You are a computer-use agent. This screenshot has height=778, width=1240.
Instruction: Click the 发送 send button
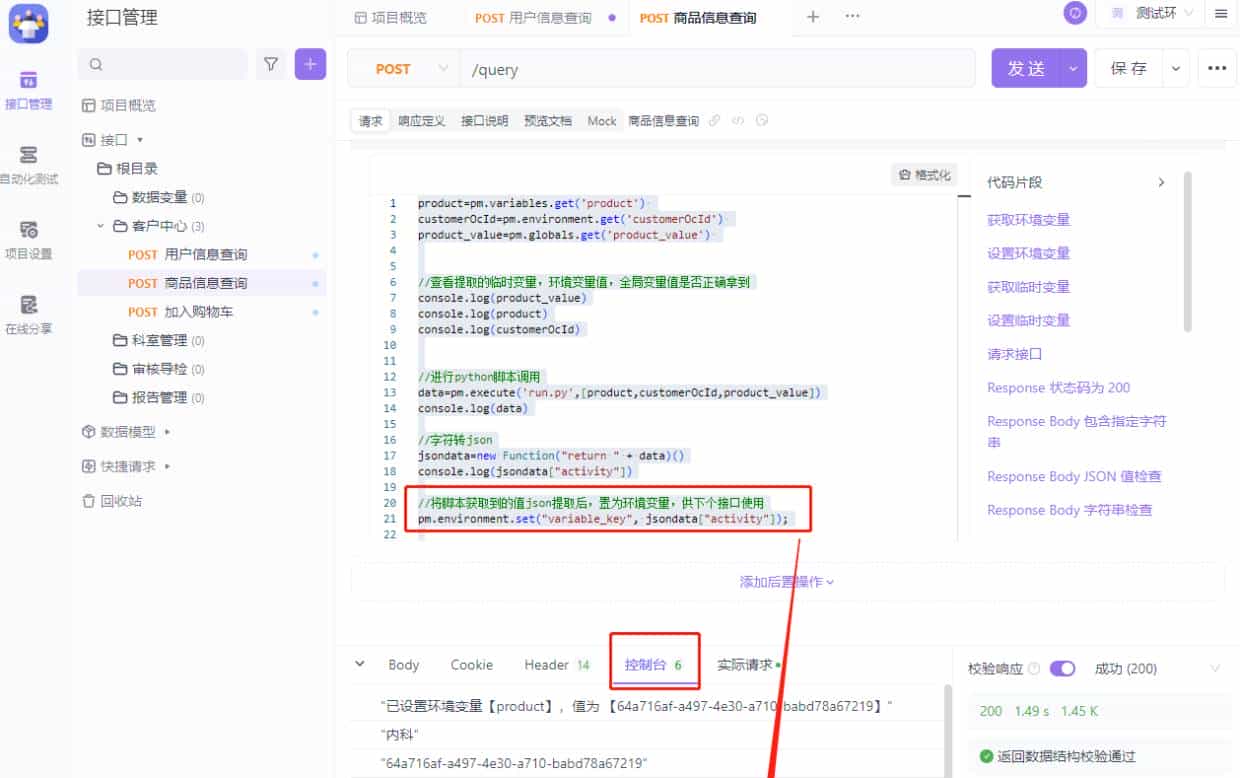[x=1028, y=68]
